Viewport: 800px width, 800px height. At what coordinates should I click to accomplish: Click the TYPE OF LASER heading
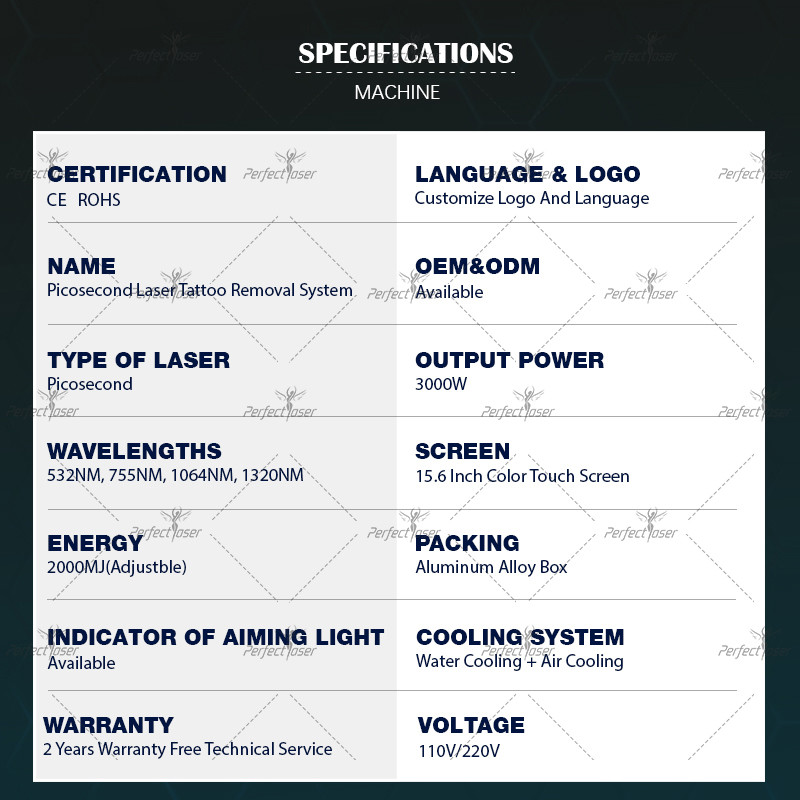point(138,360)
